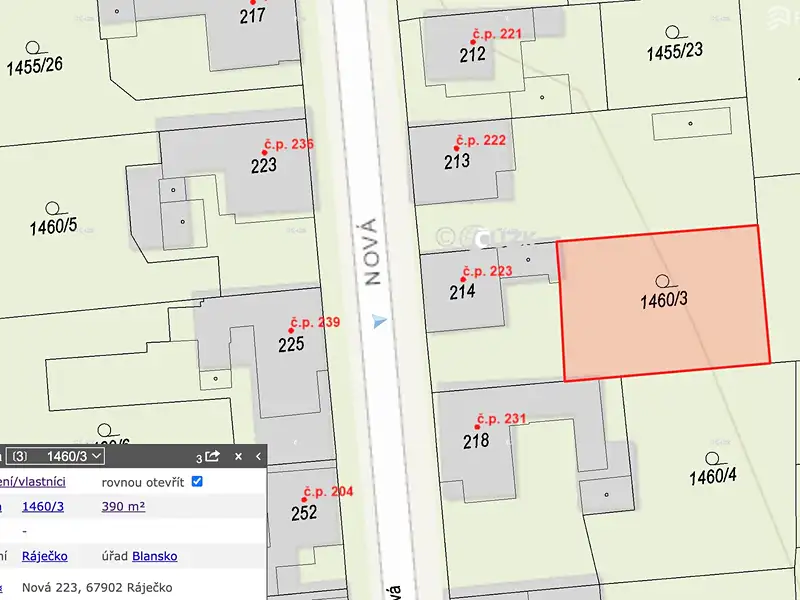This screenshot has height=600, width=800.
Task: Click building parcel number 225
Action: pyautogui.click(x=291, y=344)
